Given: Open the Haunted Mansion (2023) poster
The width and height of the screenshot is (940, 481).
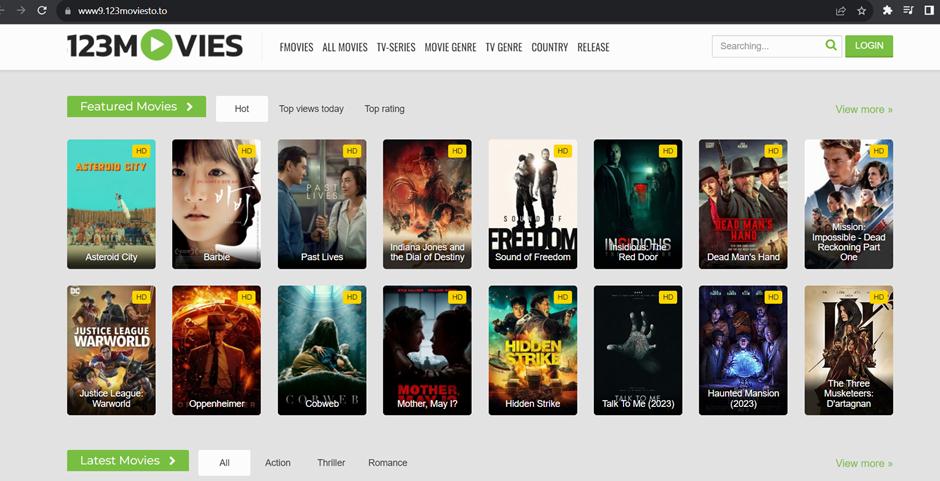Looking at the screenshot, I should point(743,350).
